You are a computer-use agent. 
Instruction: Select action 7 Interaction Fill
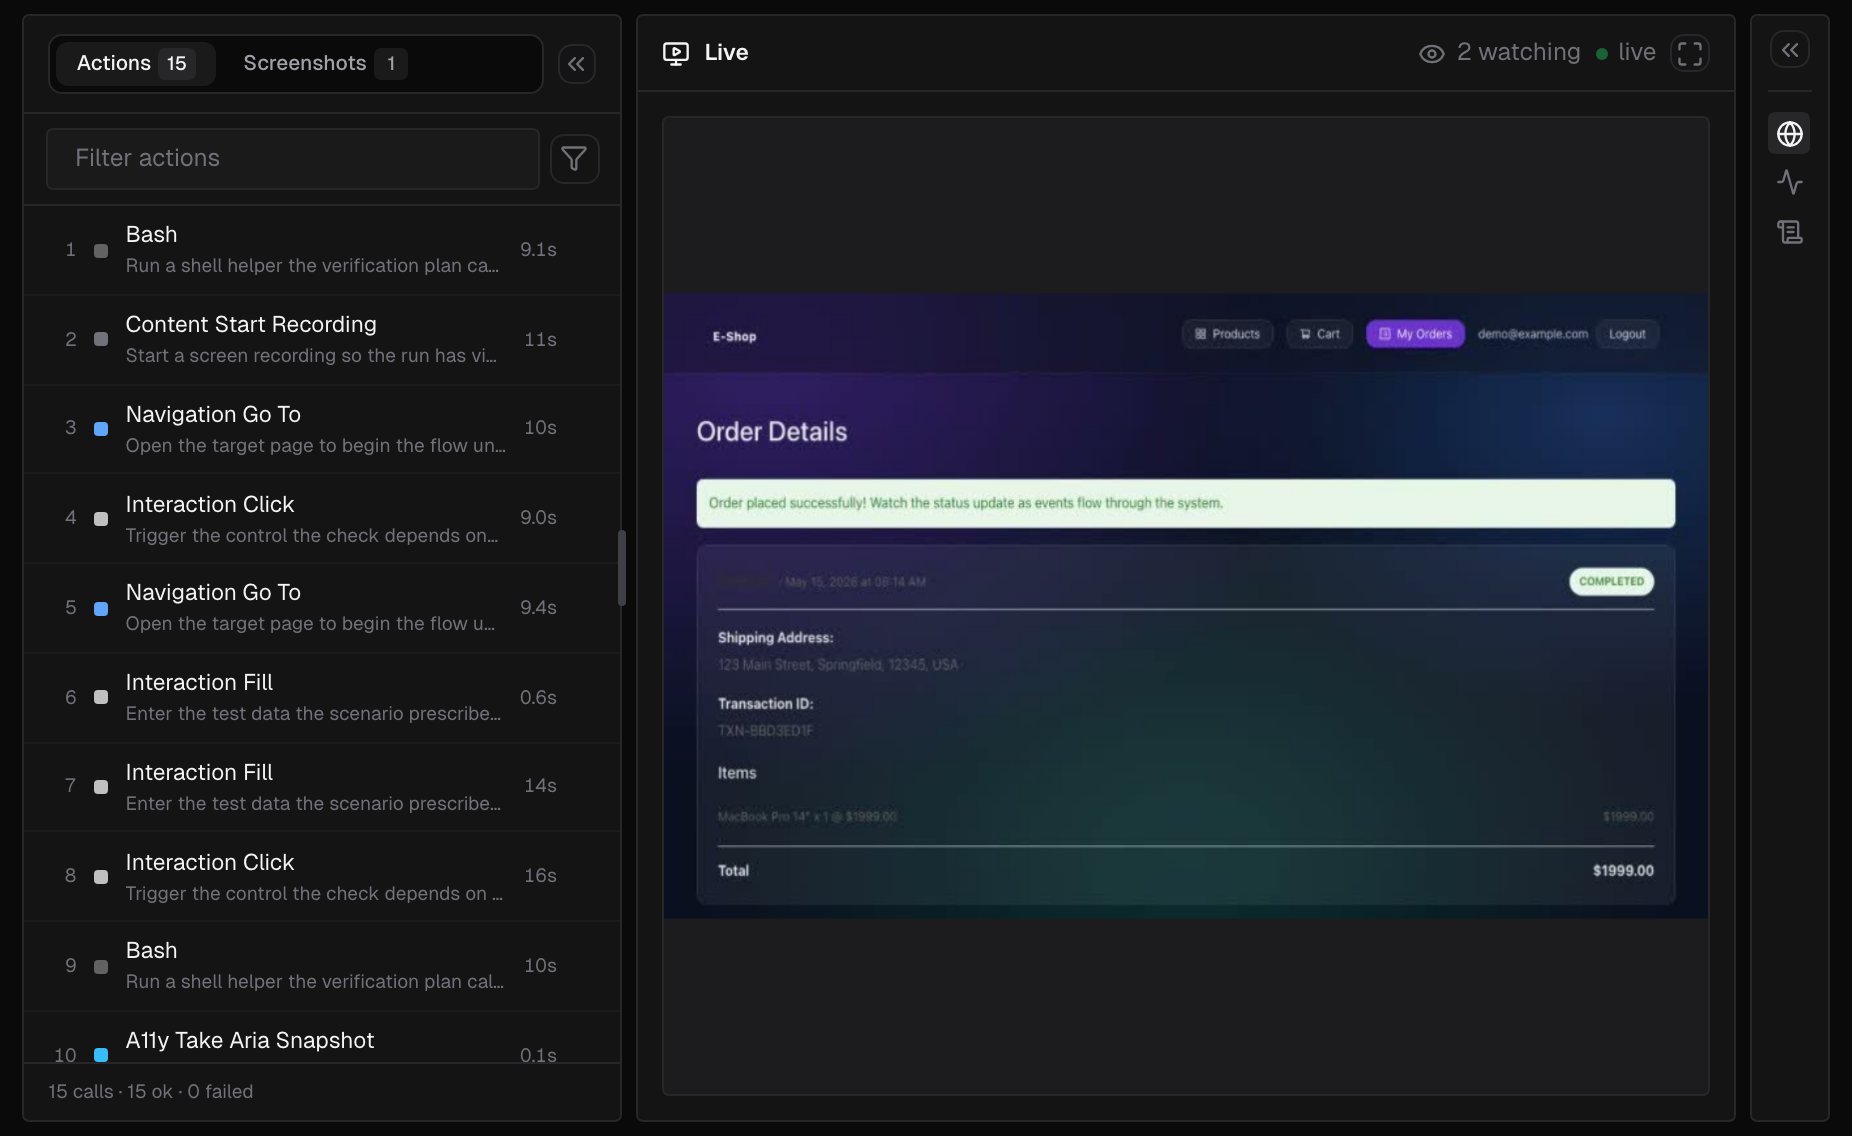click(x=321, y=787)
